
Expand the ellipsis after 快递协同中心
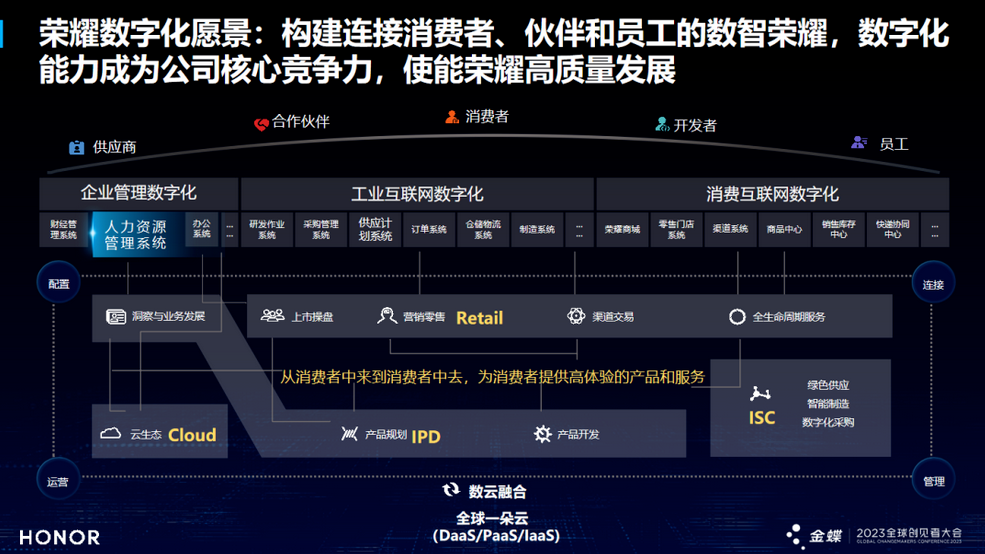pos(935,231)
